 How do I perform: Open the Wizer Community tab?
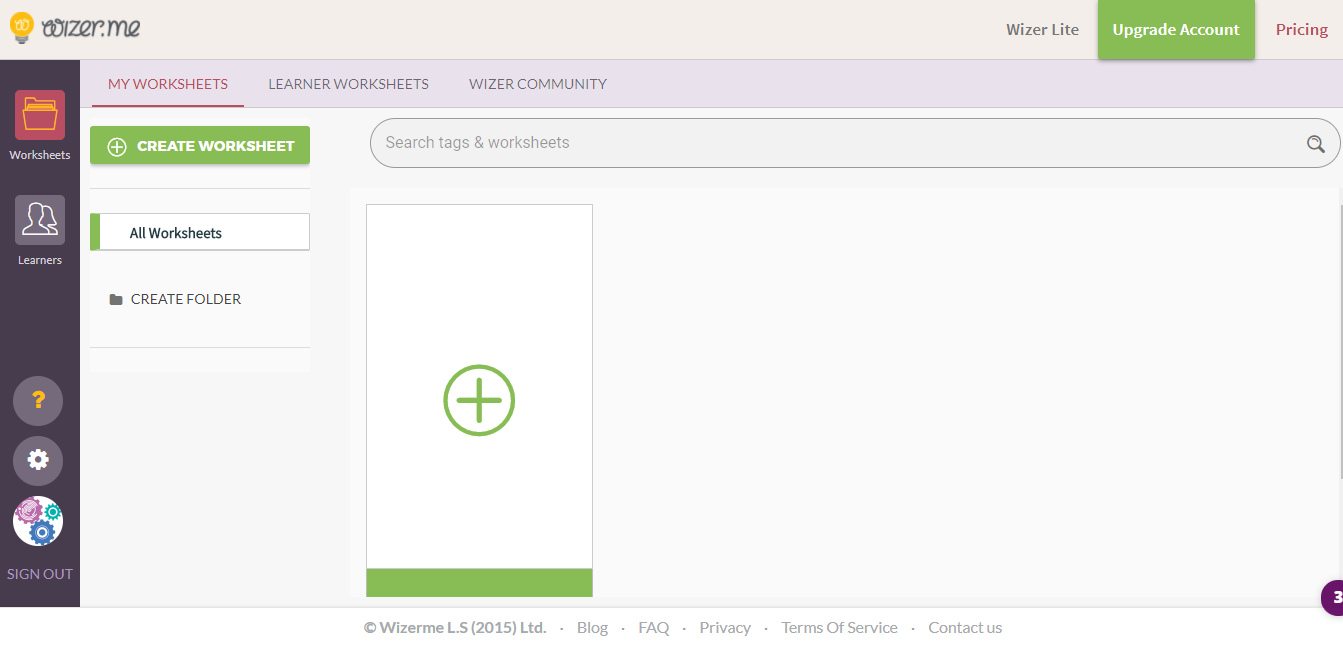pos(538,84)
